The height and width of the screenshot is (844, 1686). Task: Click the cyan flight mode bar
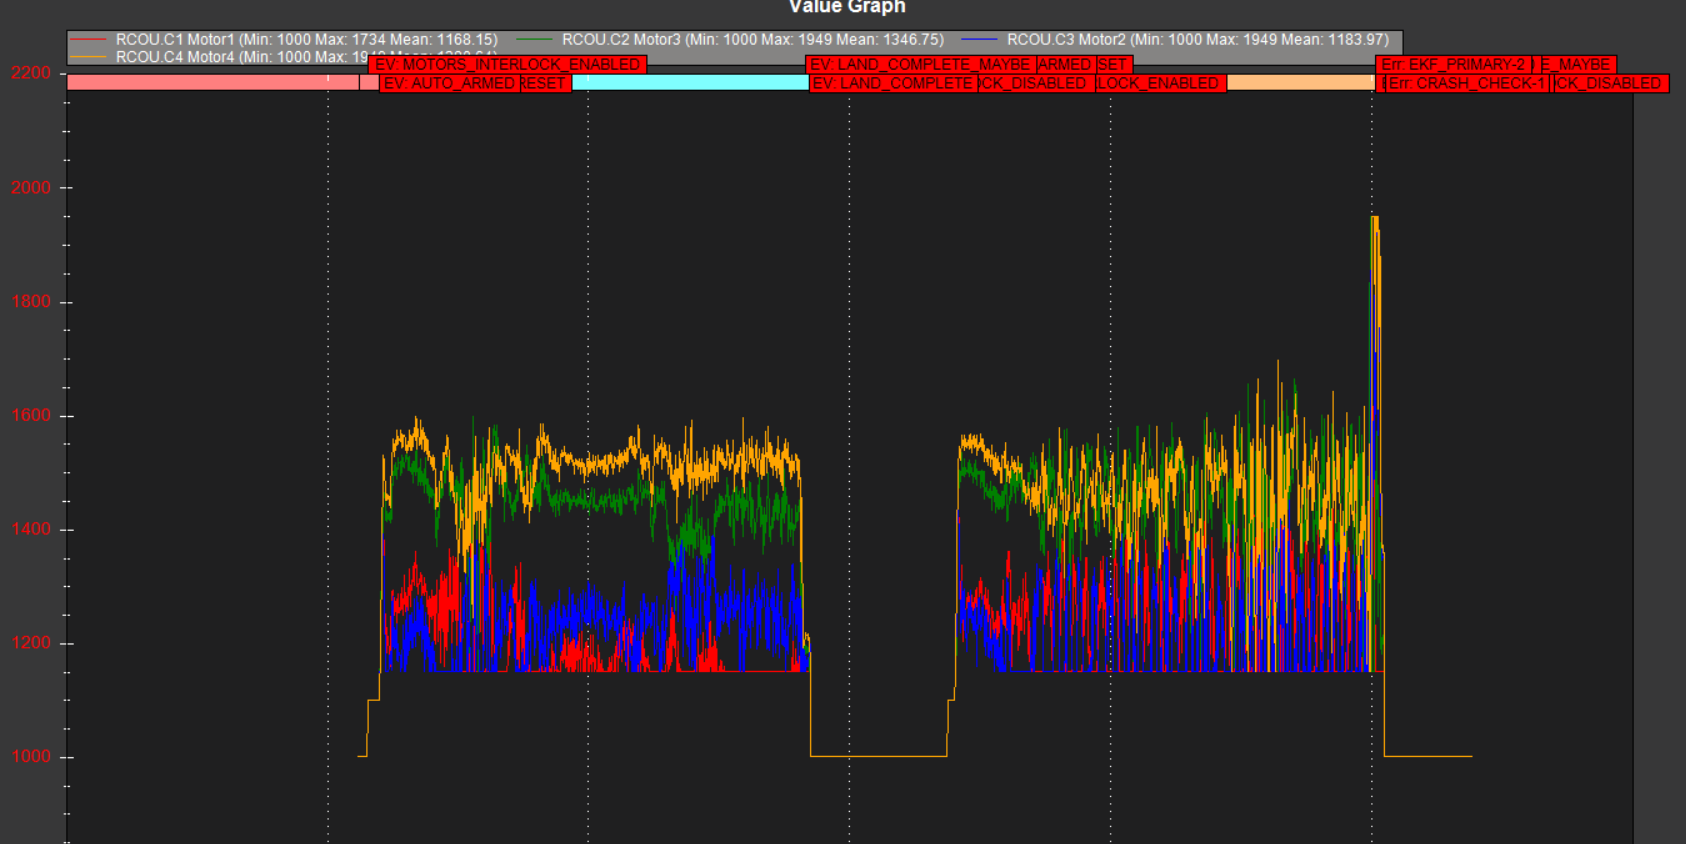click(690, 83)
